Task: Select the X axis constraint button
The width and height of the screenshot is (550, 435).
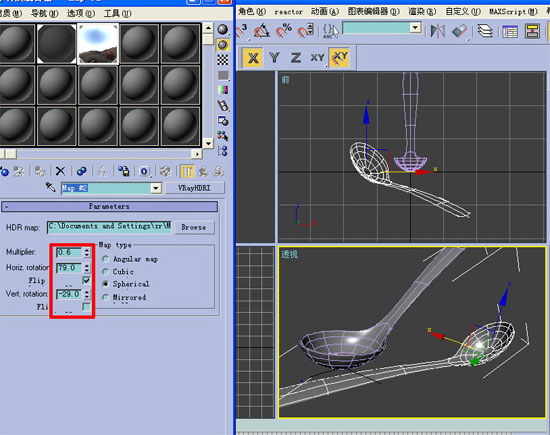Action: pos(253,58)
